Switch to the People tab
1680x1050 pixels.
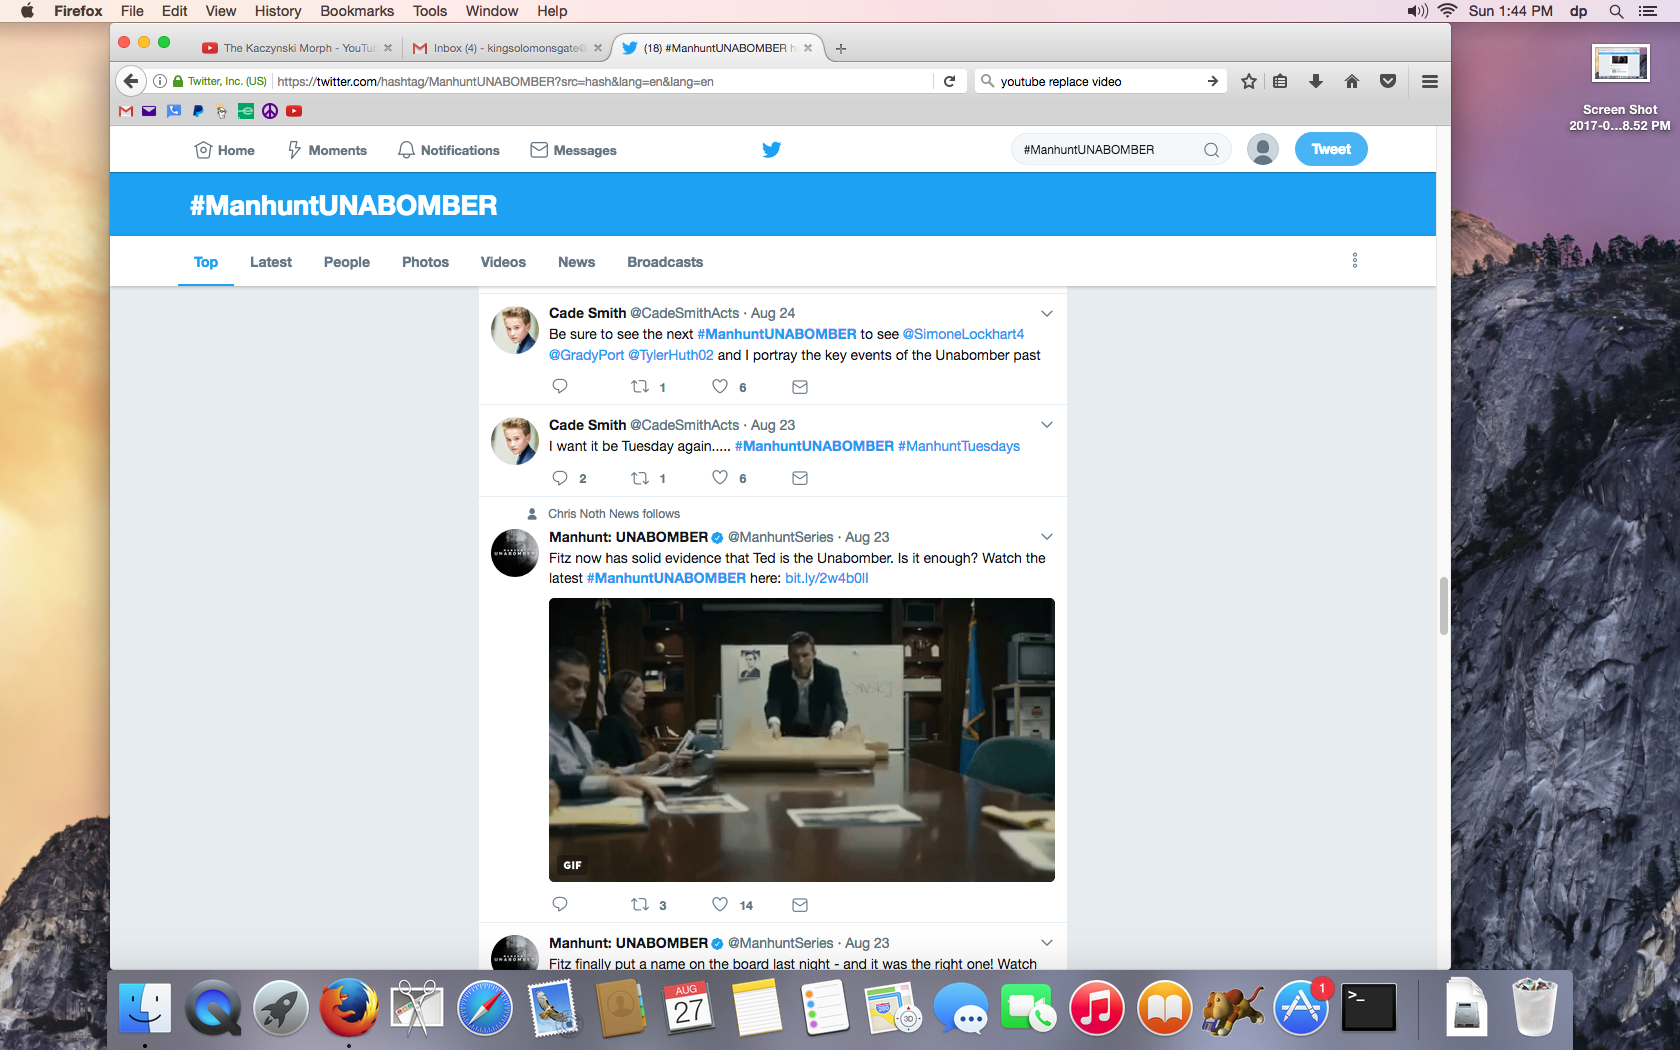click(347, 262)
